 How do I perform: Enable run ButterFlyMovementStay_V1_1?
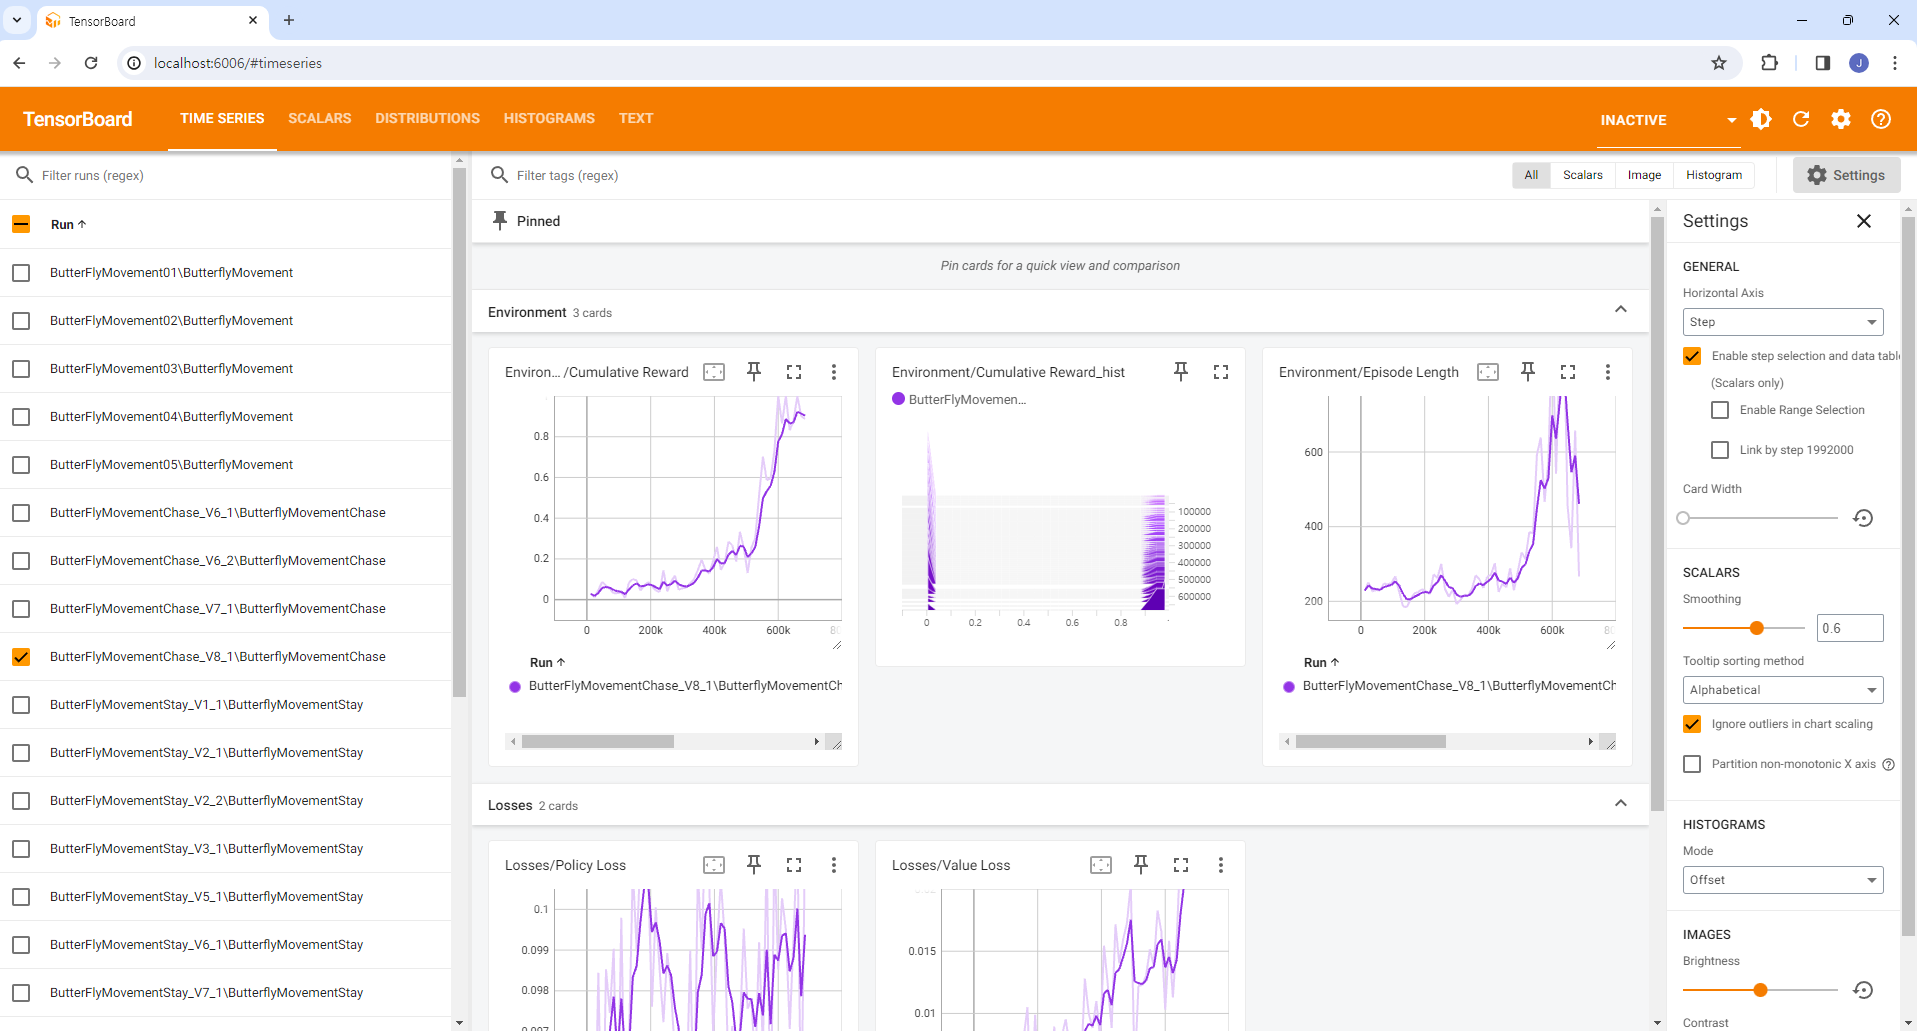coord(21,705)
